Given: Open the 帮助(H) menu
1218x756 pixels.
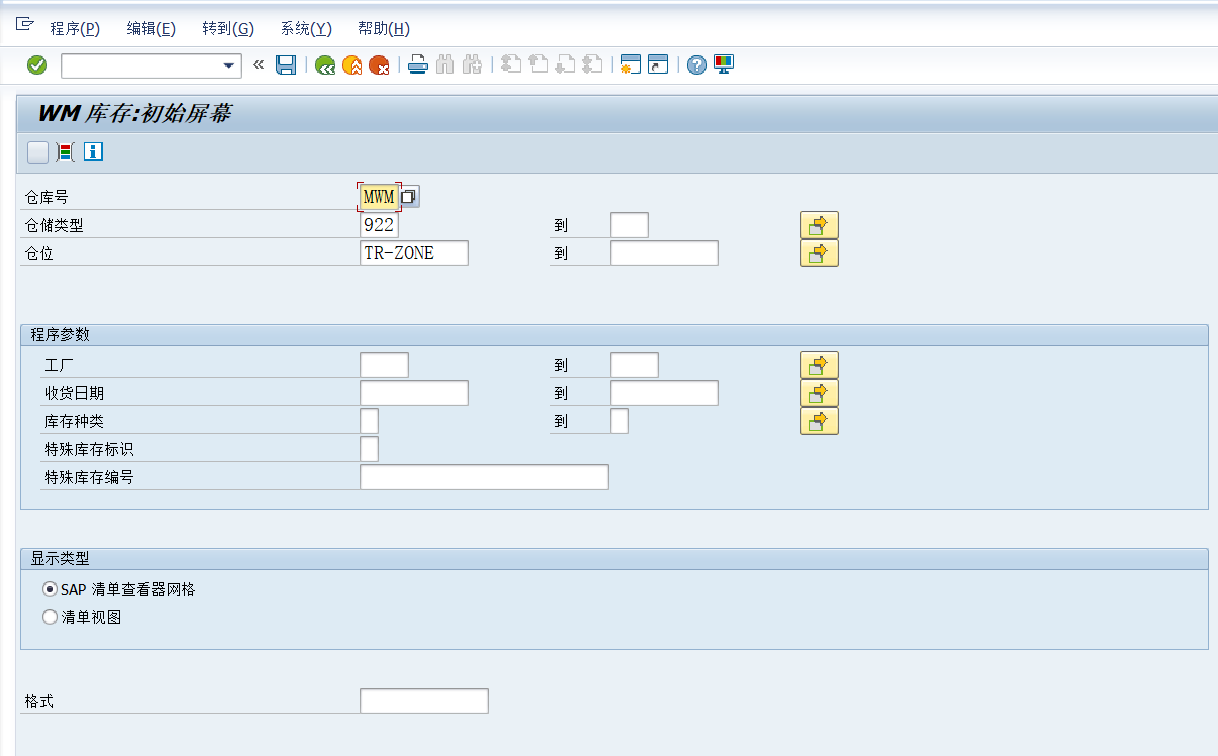Looking at the screenshot, I should 384,29.
